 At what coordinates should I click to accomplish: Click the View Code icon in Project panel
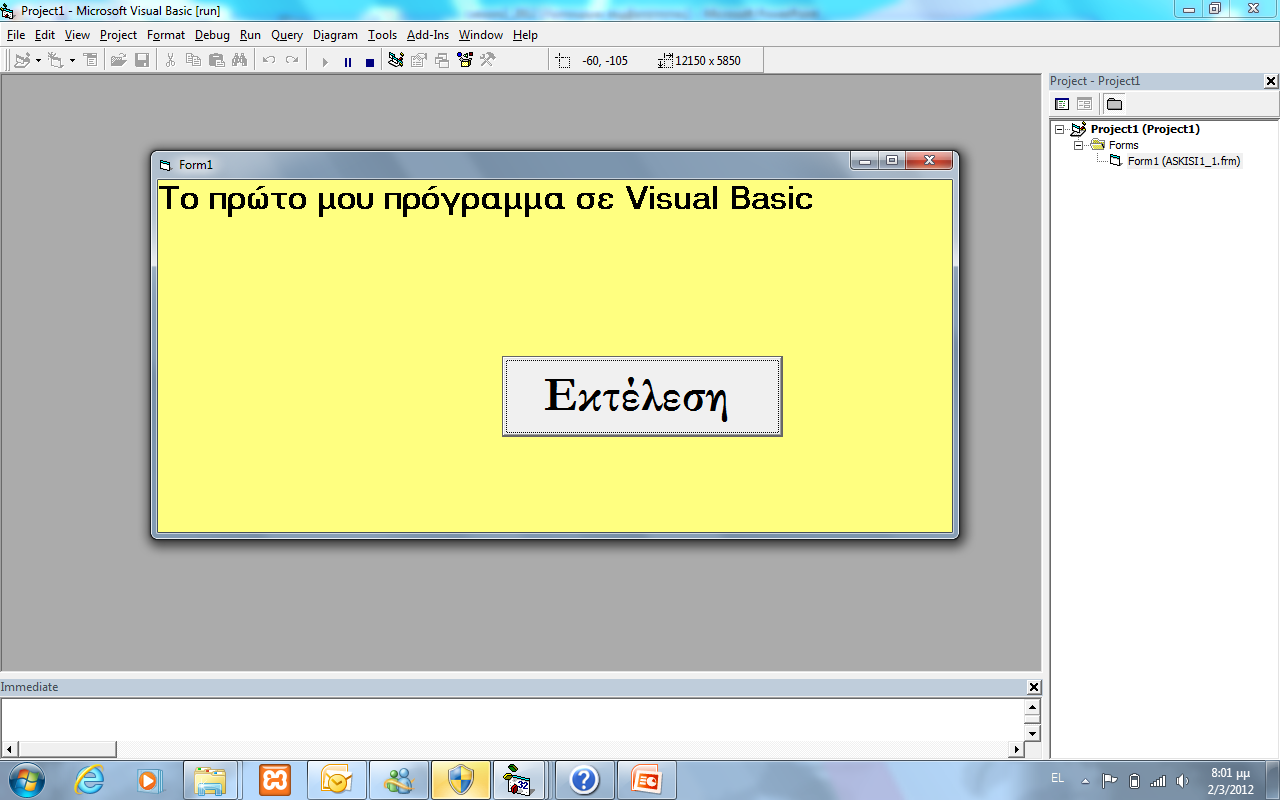1062,104
